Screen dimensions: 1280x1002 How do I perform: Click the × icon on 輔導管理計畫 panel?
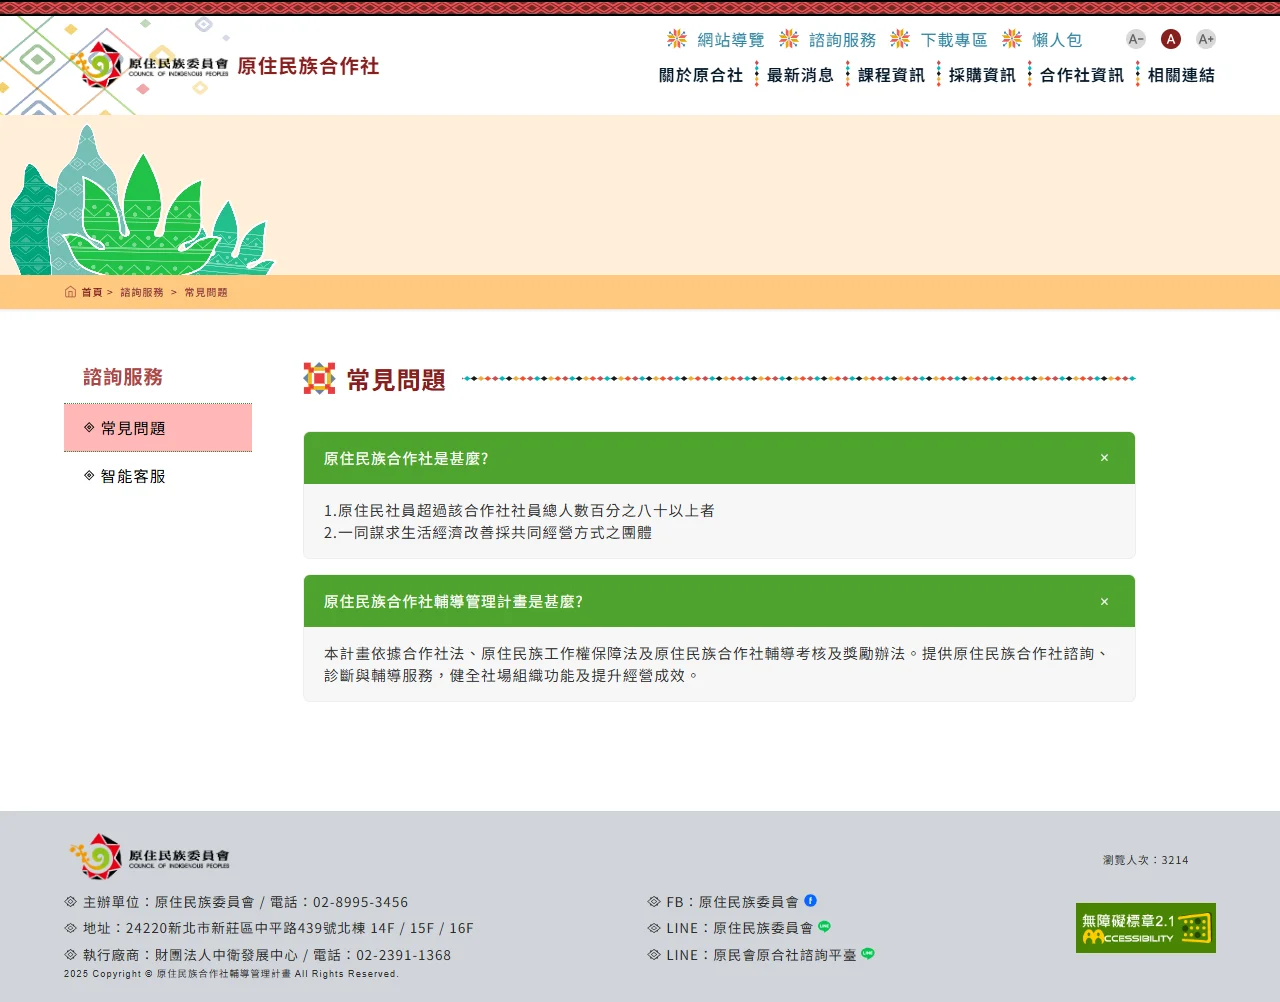tap(1104, 602)
